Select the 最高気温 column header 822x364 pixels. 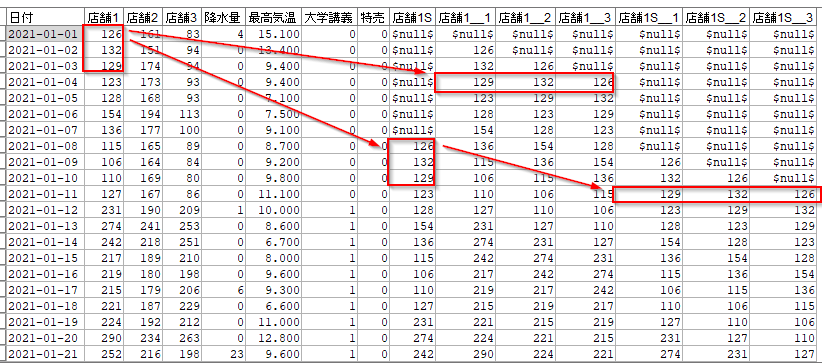(x=274, y=18)
